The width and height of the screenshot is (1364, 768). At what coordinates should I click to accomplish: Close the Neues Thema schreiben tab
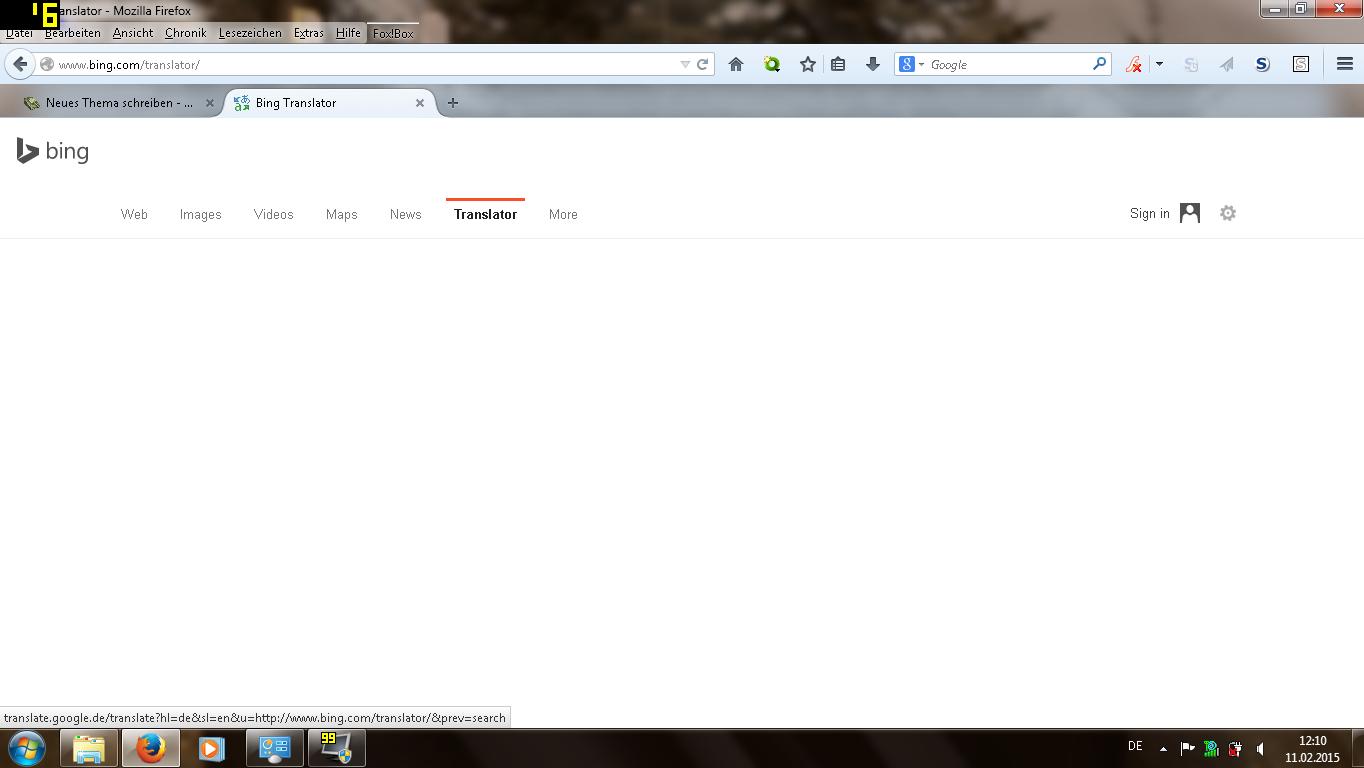click(209, 103)
